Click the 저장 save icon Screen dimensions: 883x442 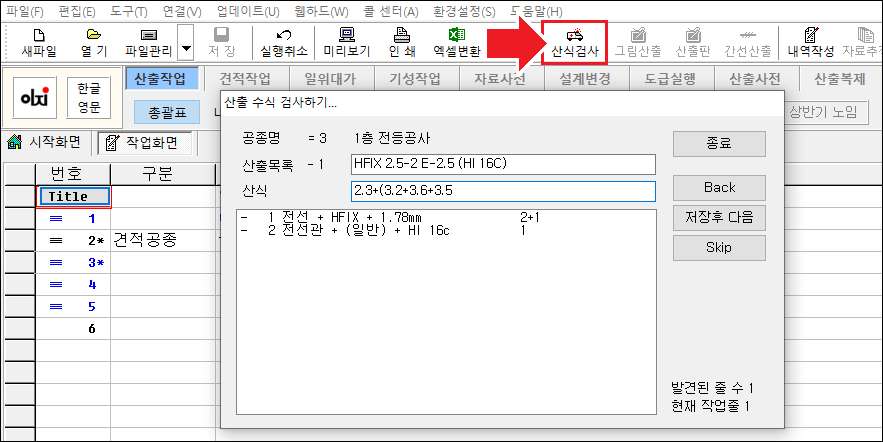point(222,43)
